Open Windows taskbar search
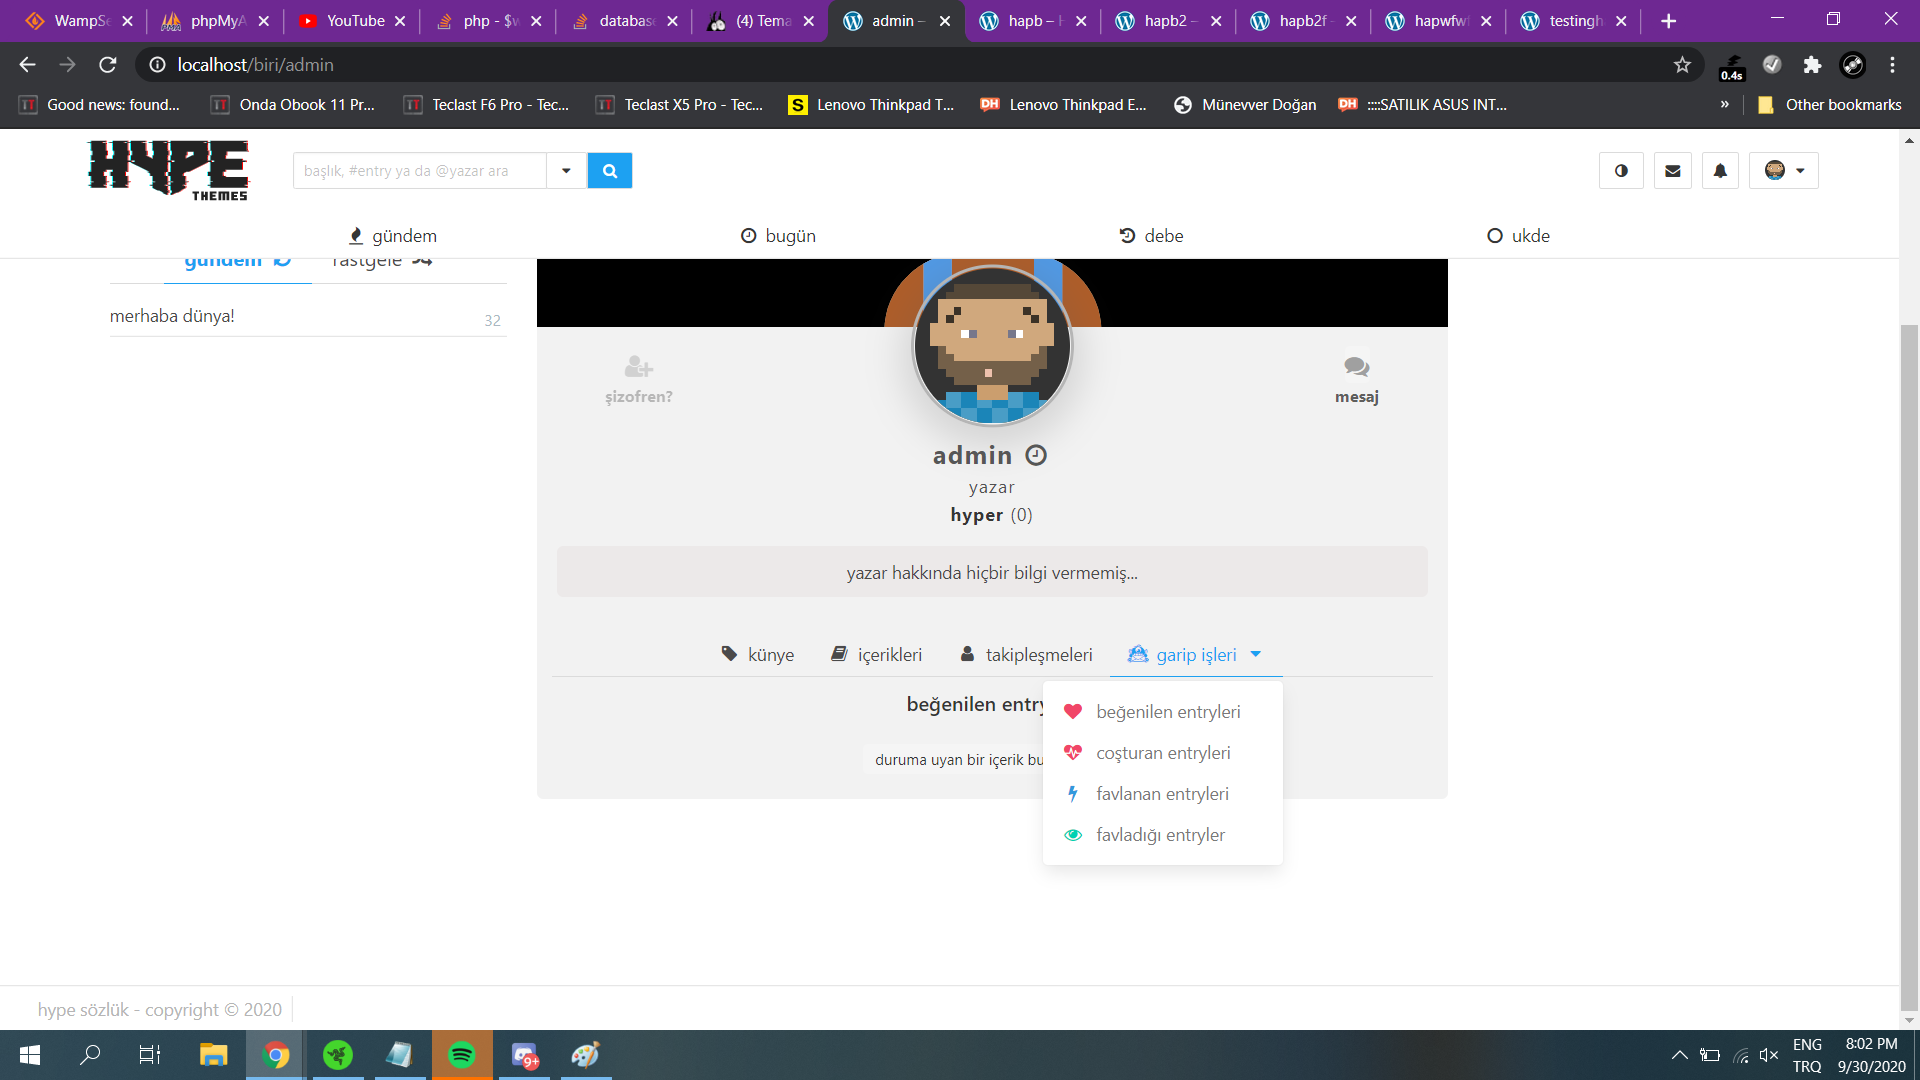The height and width of the screenshot is (1080, 1920). 90,1055
